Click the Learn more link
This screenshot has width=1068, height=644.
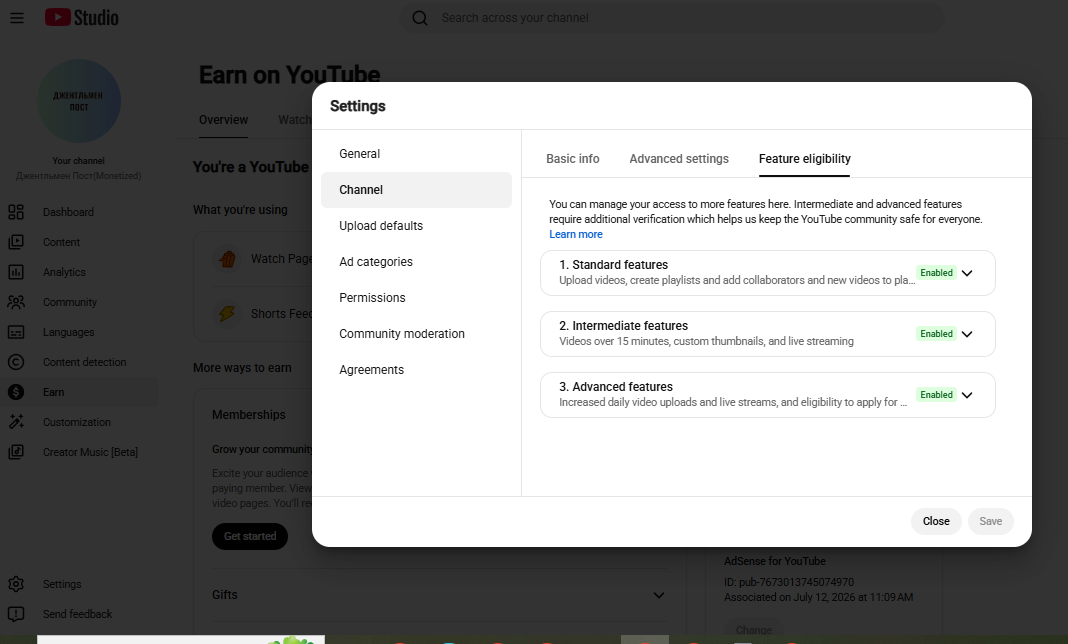576,234
